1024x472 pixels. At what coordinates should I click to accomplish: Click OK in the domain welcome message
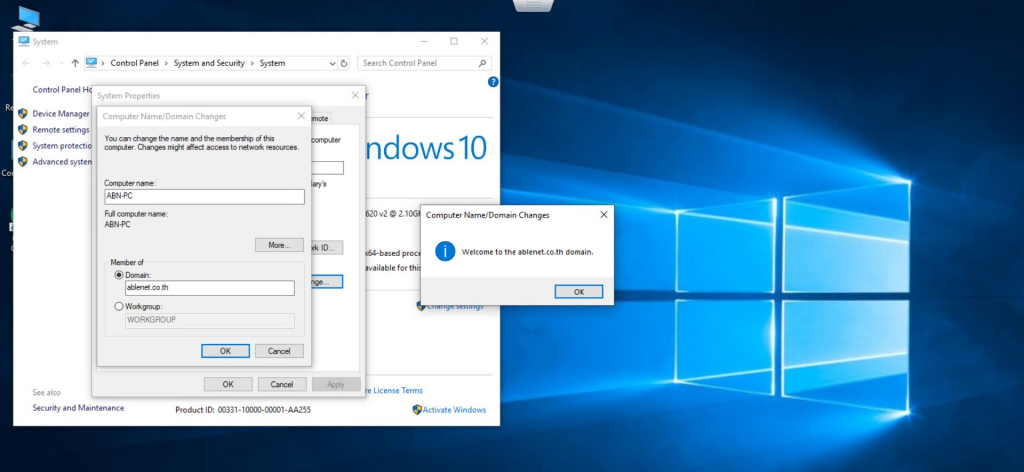click(578, 292)
